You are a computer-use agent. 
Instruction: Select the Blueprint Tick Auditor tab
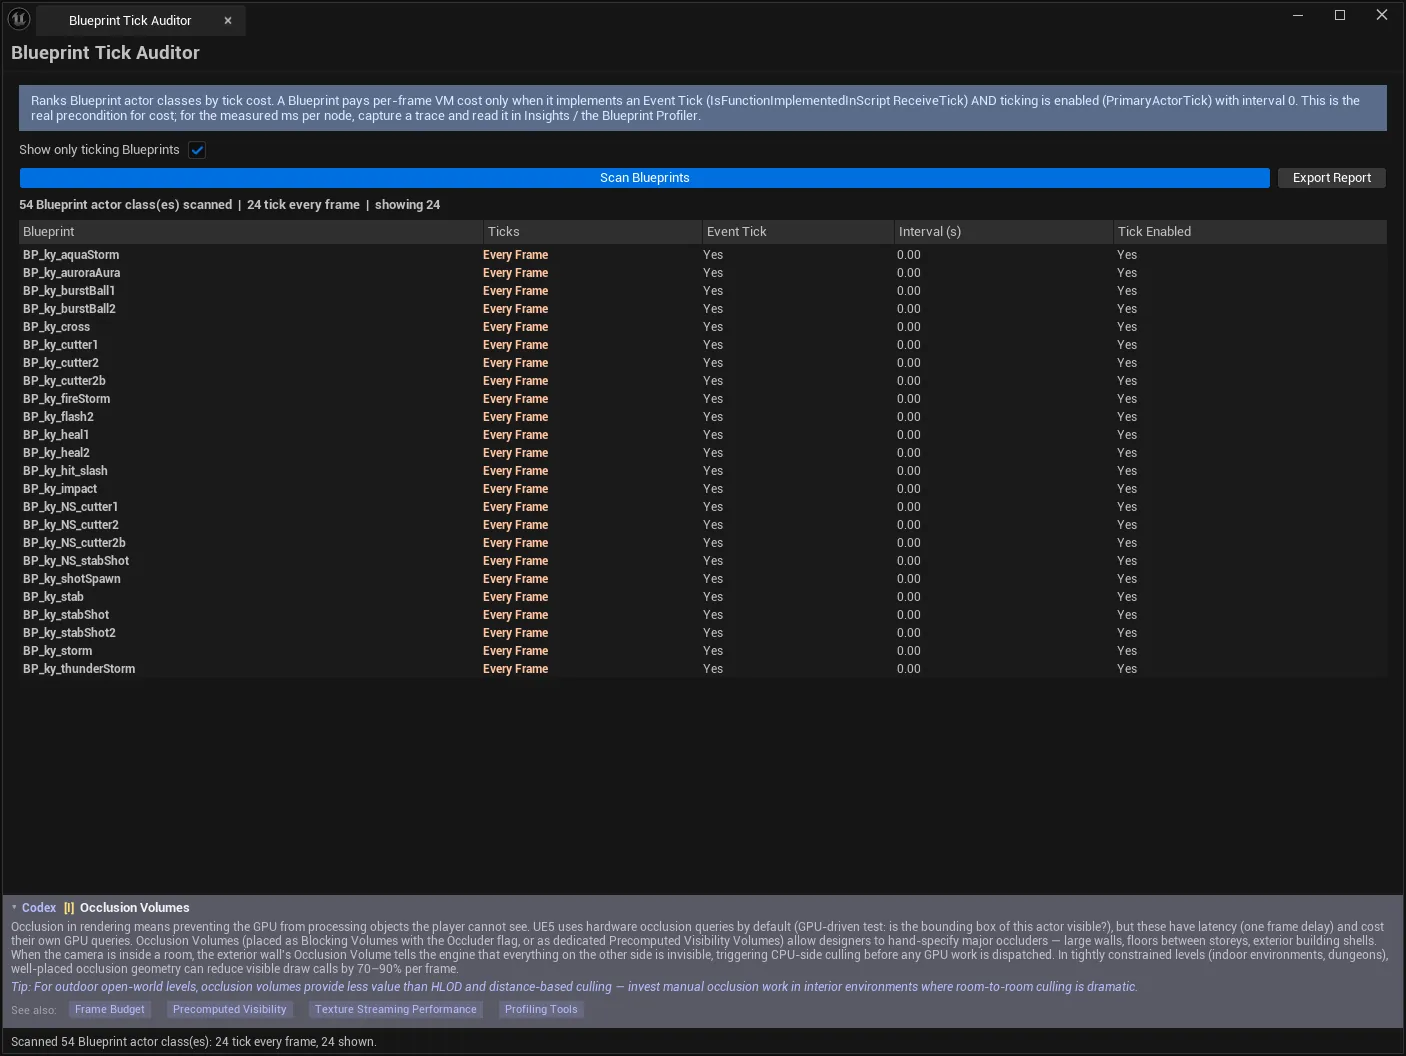point(140,20)
